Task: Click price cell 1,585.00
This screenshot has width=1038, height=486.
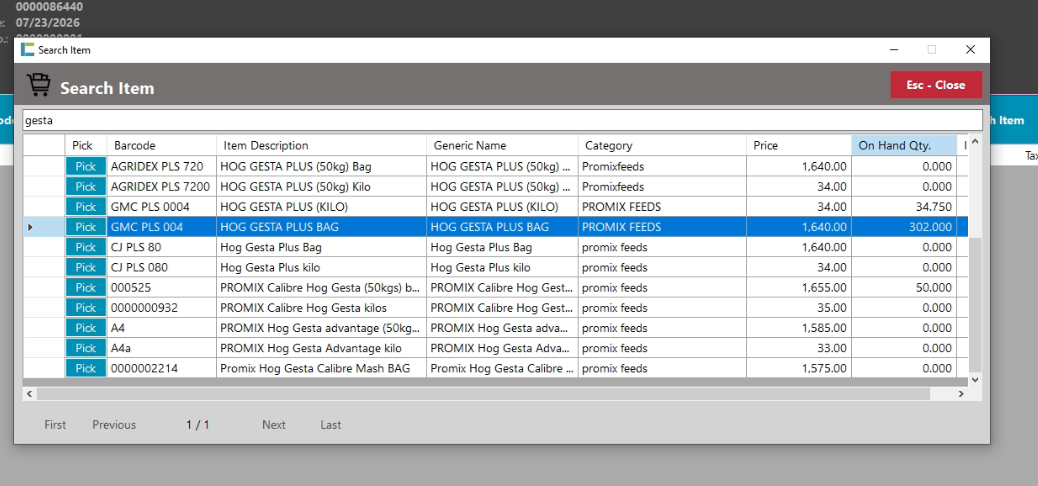Action: click(x=799, y=328)
